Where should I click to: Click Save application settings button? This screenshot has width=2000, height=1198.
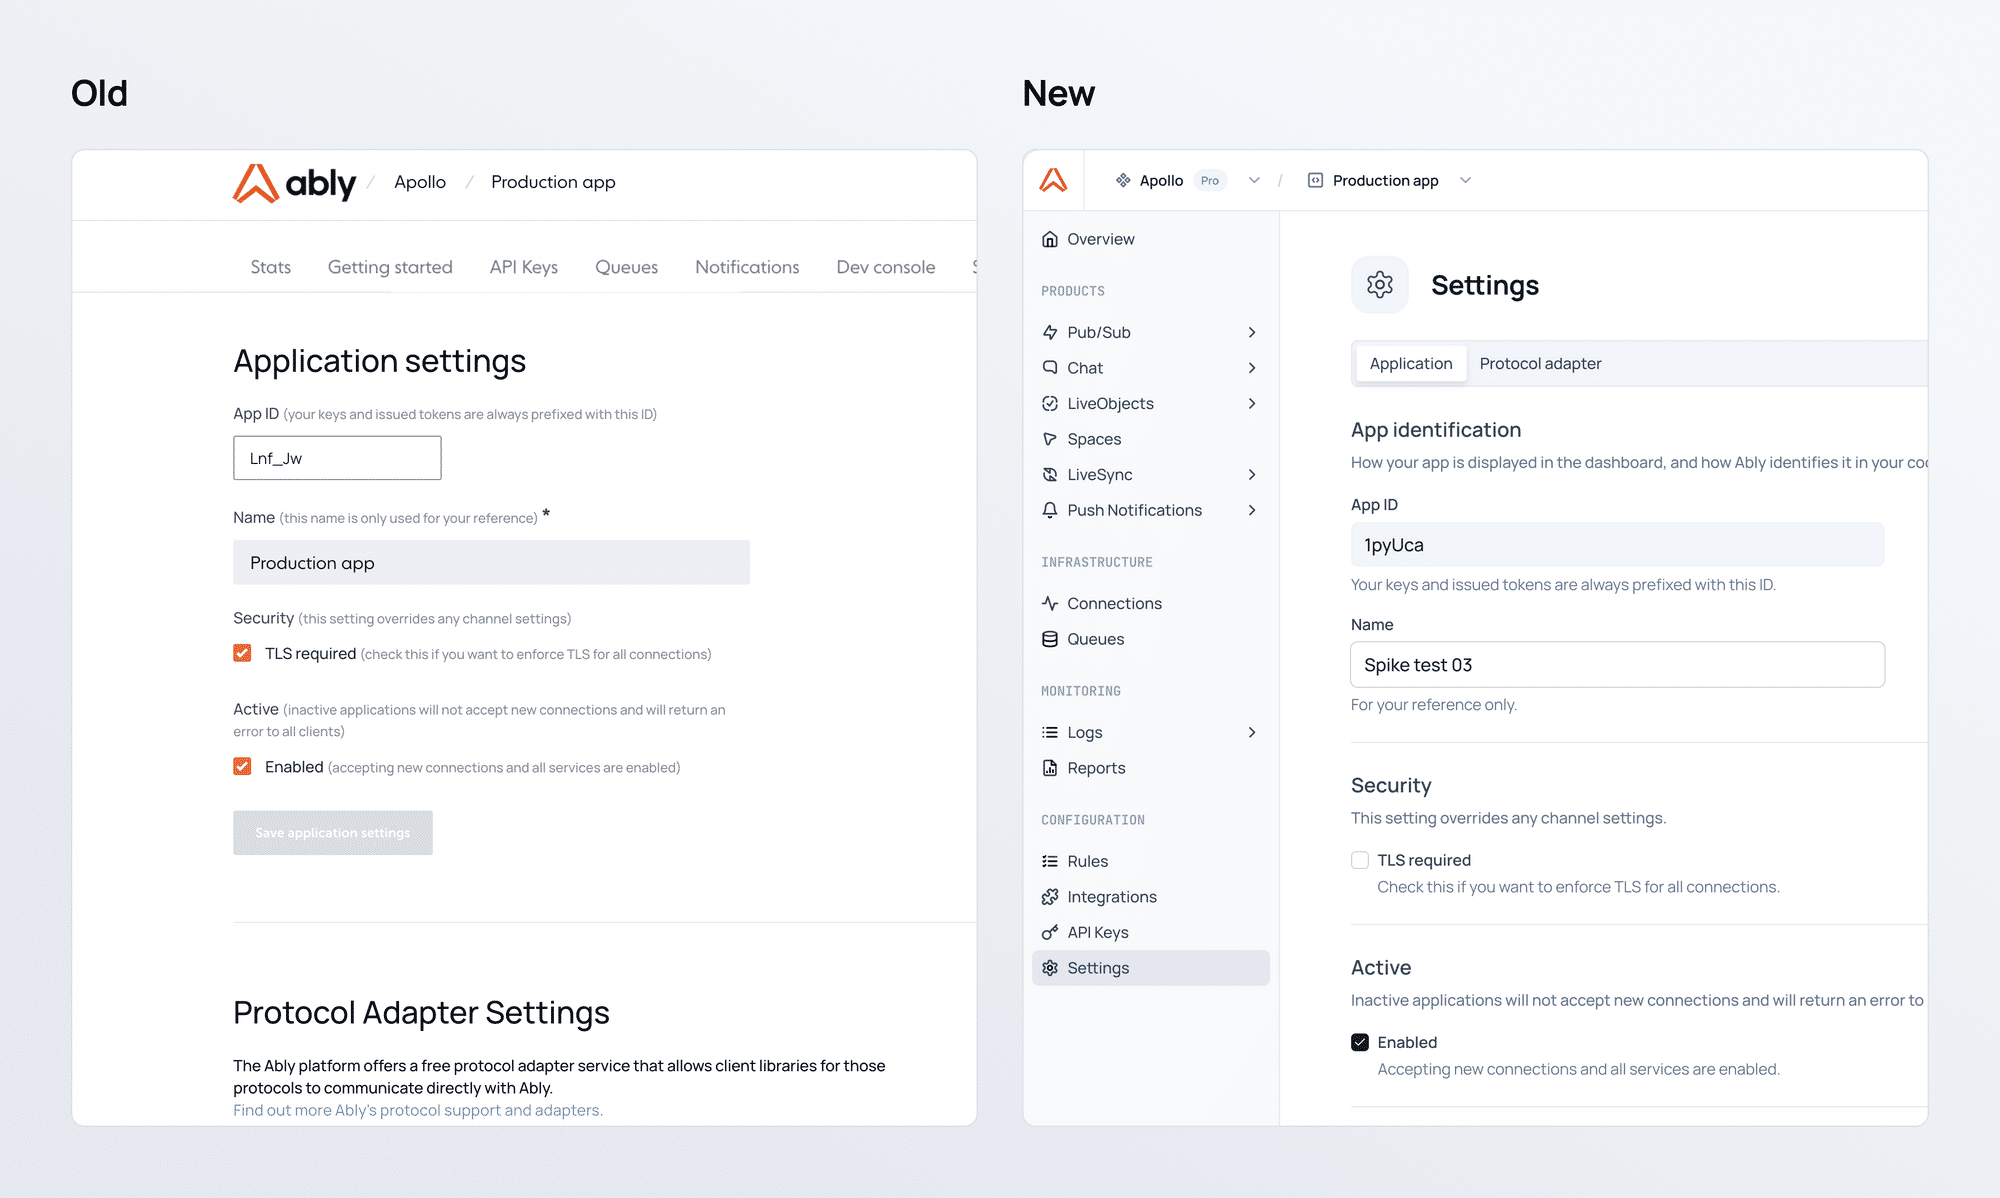[333, 833]
